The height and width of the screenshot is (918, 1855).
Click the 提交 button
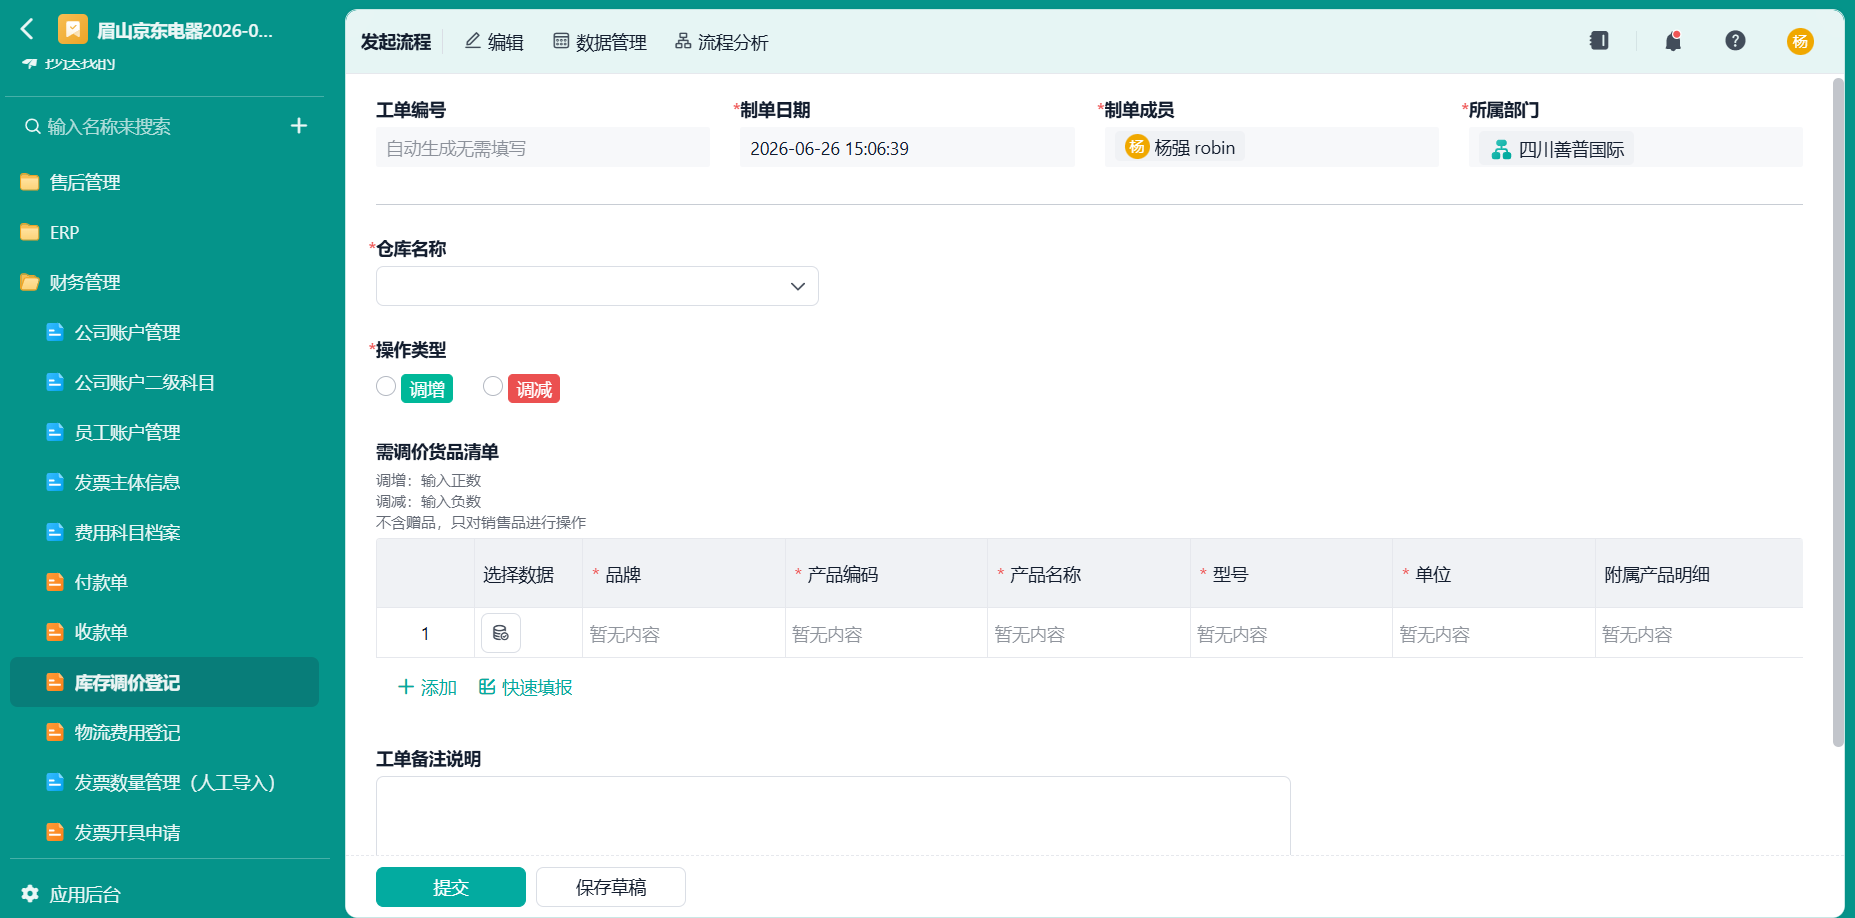[x=451, y=887]
